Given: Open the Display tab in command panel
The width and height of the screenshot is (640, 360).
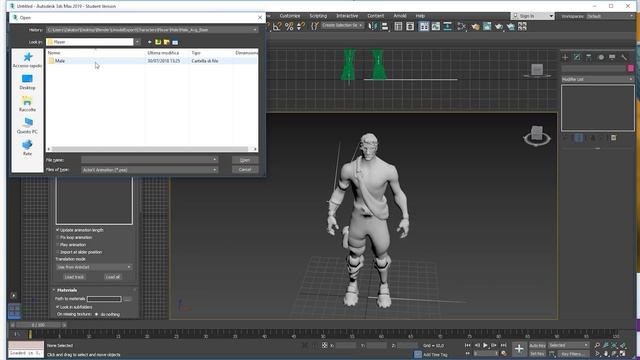Looking at the screenshot, I should click(612, 57).
